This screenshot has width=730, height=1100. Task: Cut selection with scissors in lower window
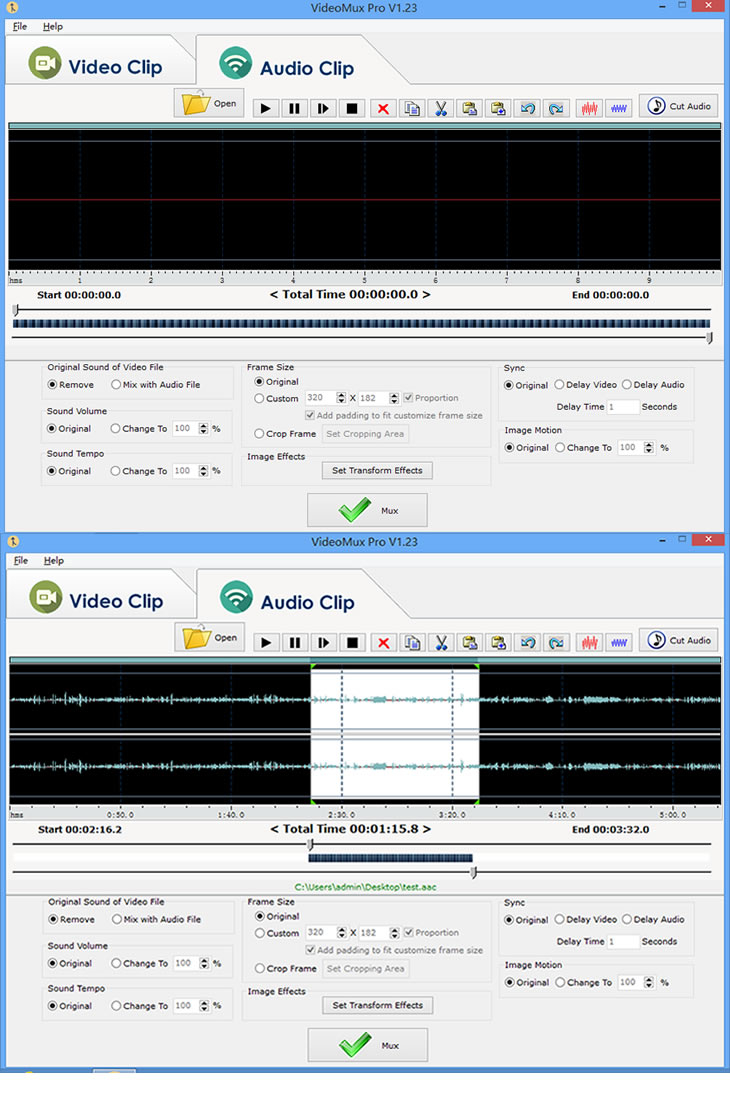click(x=442, y=642)
